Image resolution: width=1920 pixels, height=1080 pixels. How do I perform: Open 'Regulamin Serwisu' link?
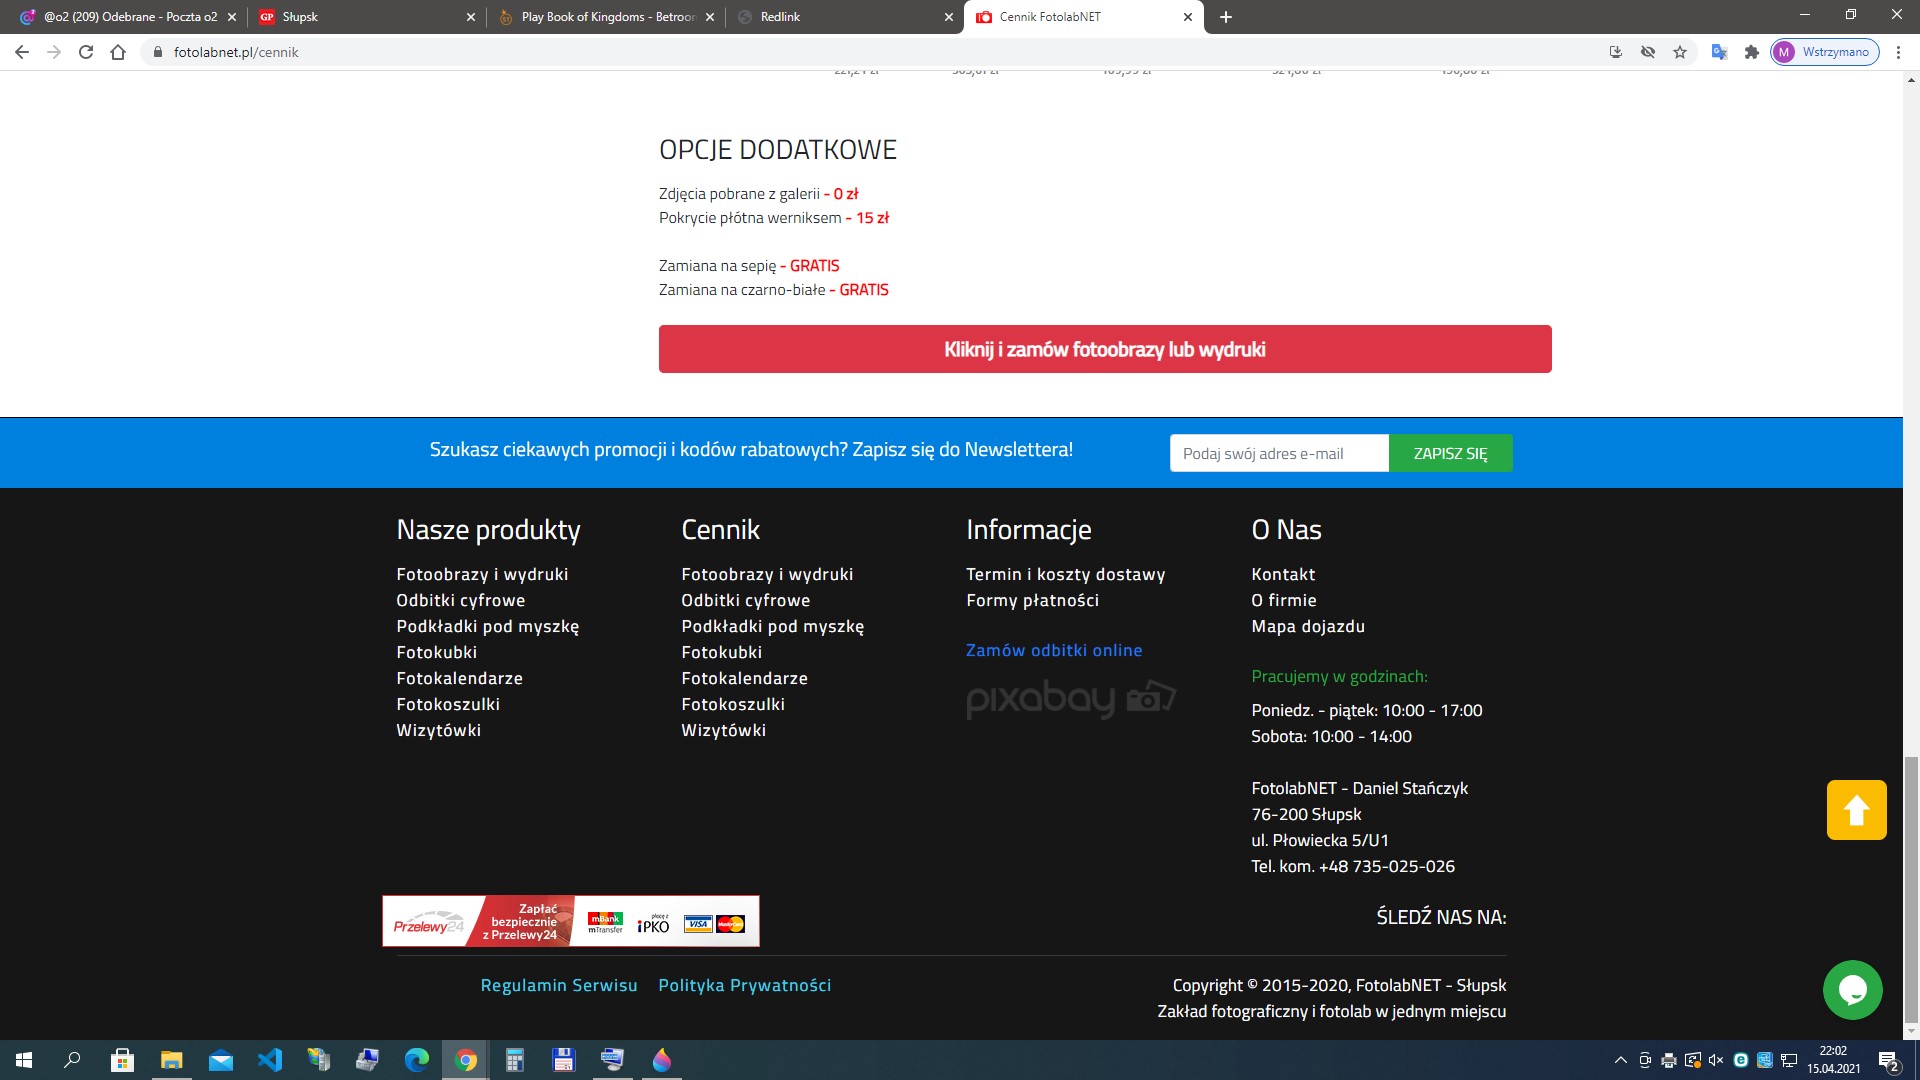(559, 985)
